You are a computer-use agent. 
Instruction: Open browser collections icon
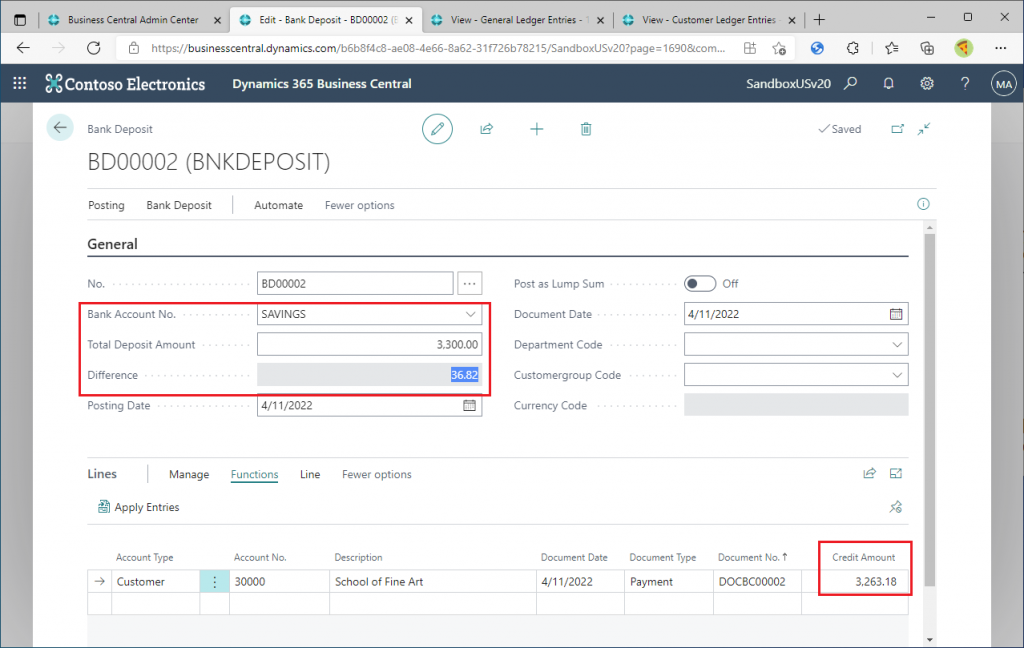[927, 48]
